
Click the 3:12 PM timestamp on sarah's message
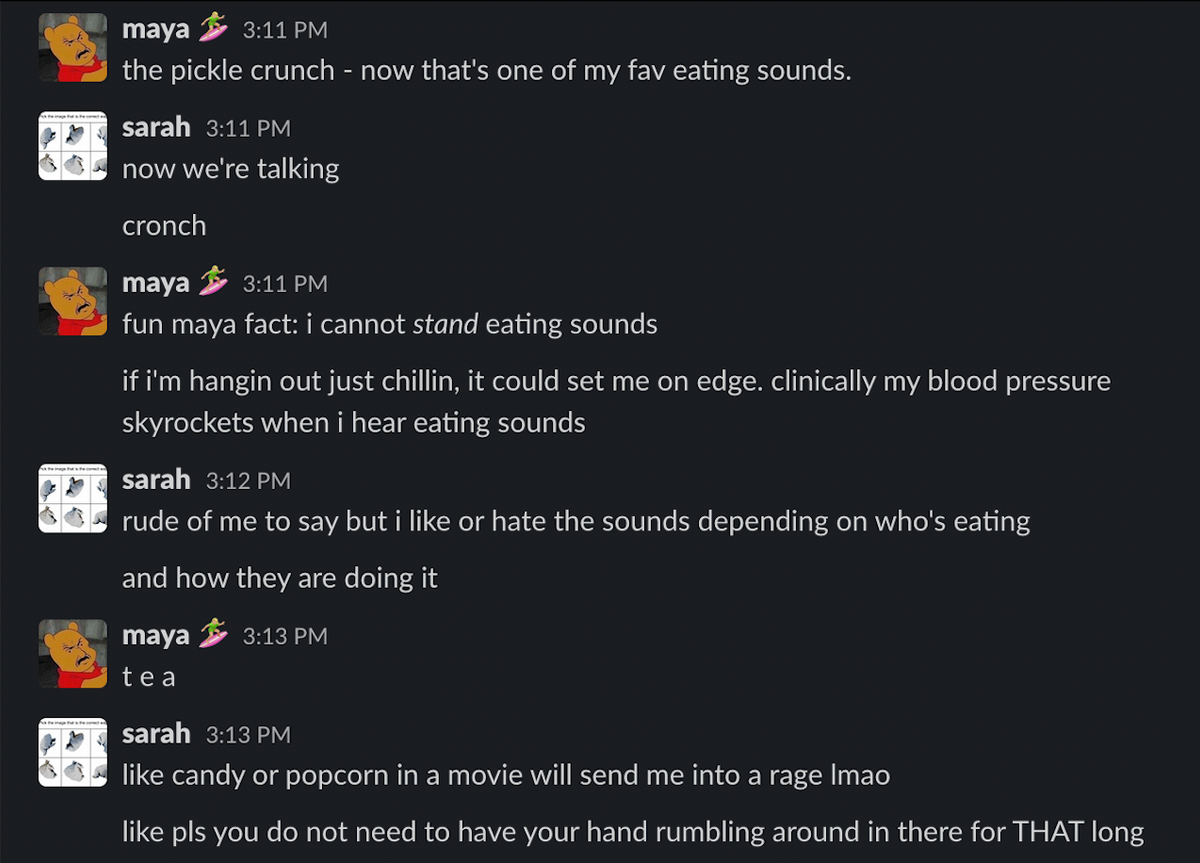tap(248, 481)
